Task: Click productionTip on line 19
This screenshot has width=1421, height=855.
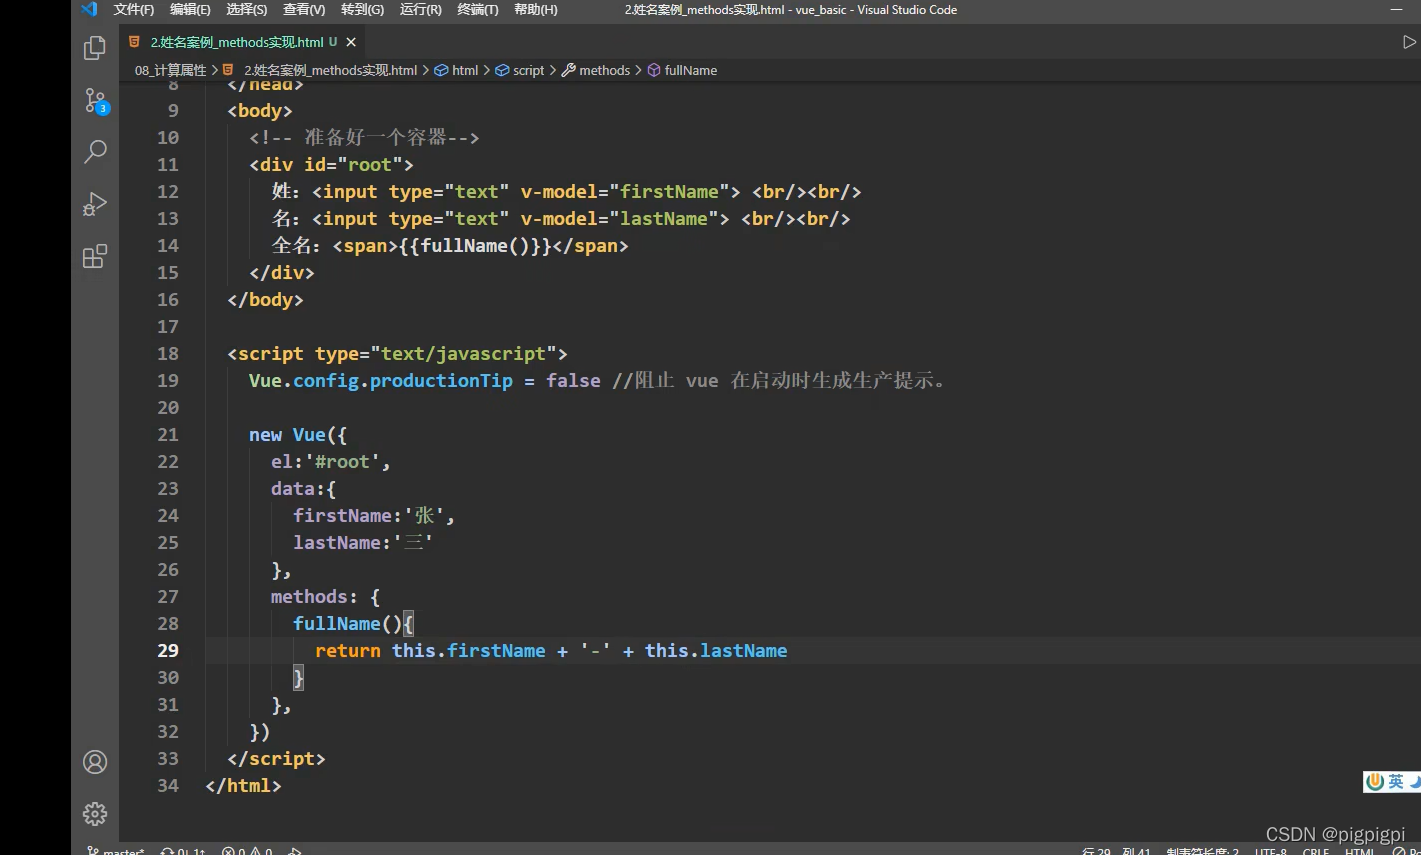Action: point(441,380)
